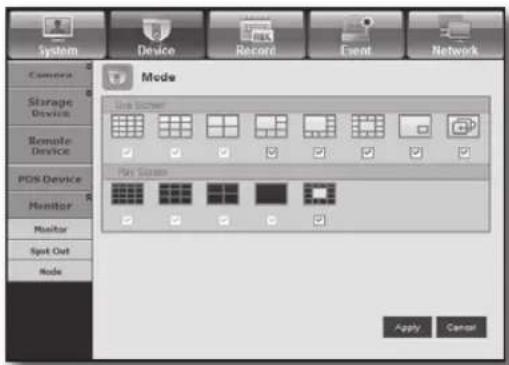Open the Event tab
509x365 pixels.
click(355, 35)
